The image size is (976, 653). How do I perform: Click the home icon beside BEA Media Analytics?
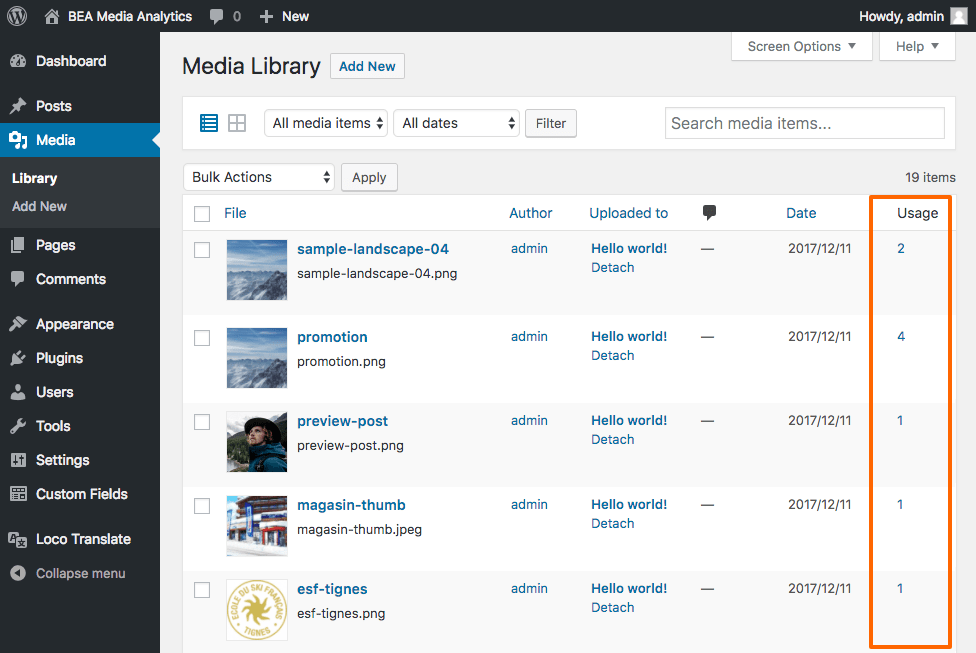click(52, 16)
